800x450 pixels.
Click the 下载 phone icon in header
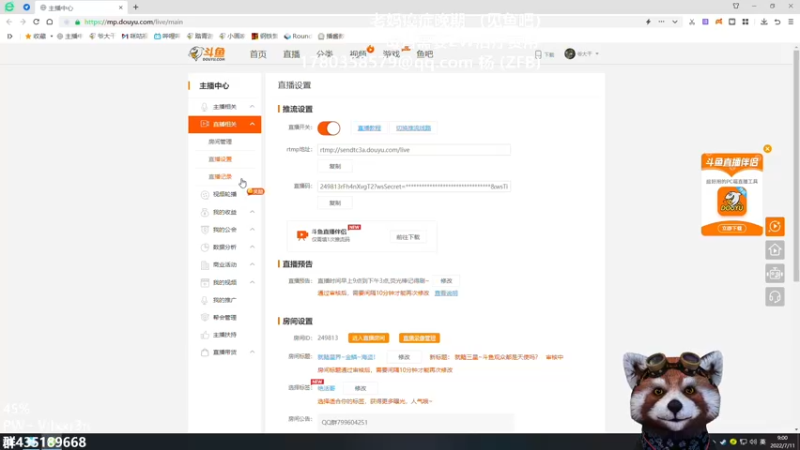[x=538, y=54]
